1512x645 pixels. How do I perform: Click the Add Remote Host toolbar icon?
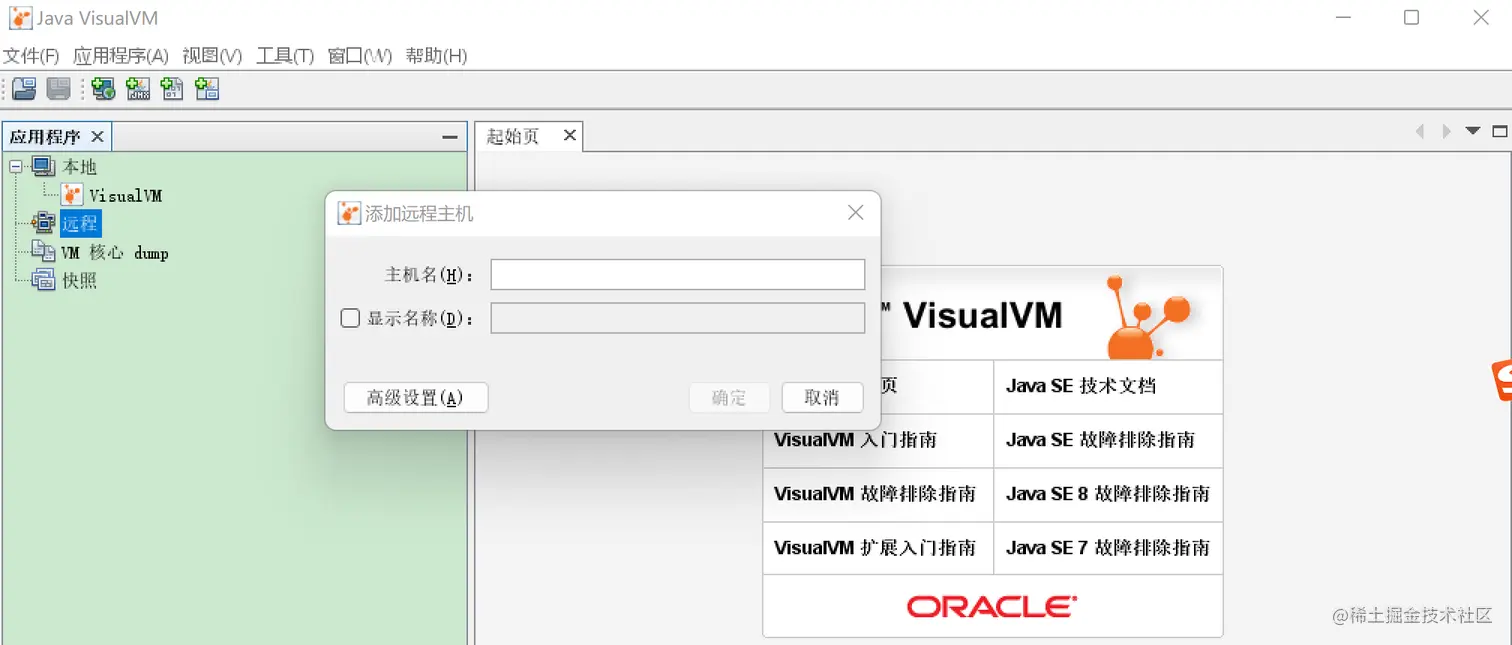tap(103, 89)
